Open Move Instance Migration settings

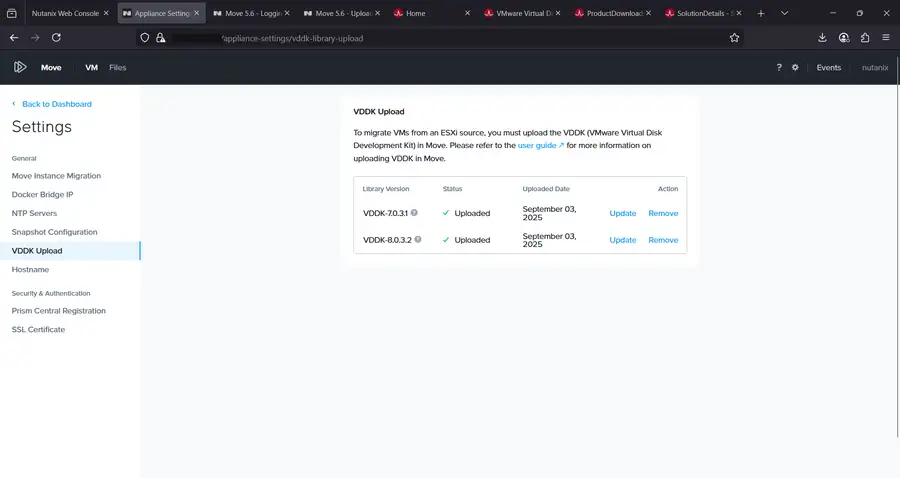click(x=56, y=176)
